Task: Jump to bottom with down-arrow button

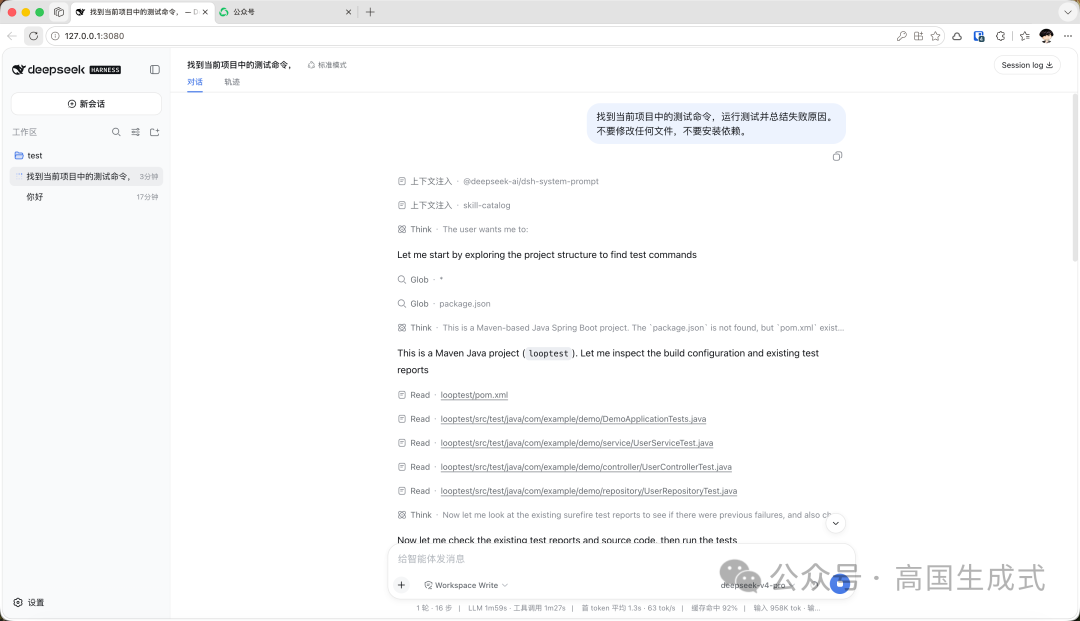Action: click(835, 523)
